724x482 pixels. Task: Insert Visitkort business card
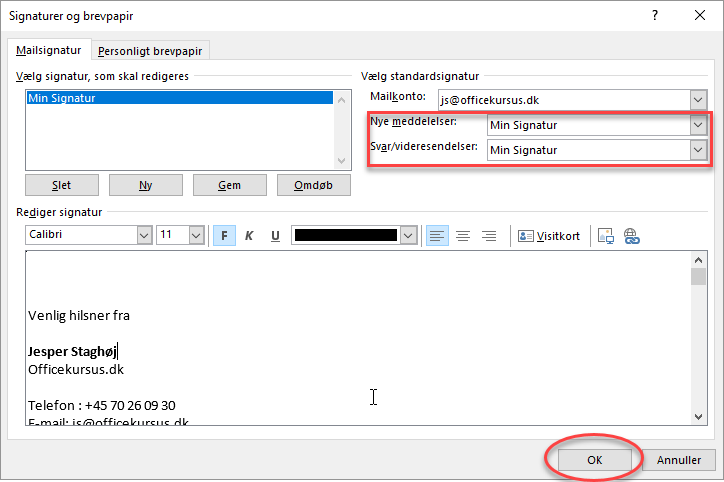[x=549, y=236]
